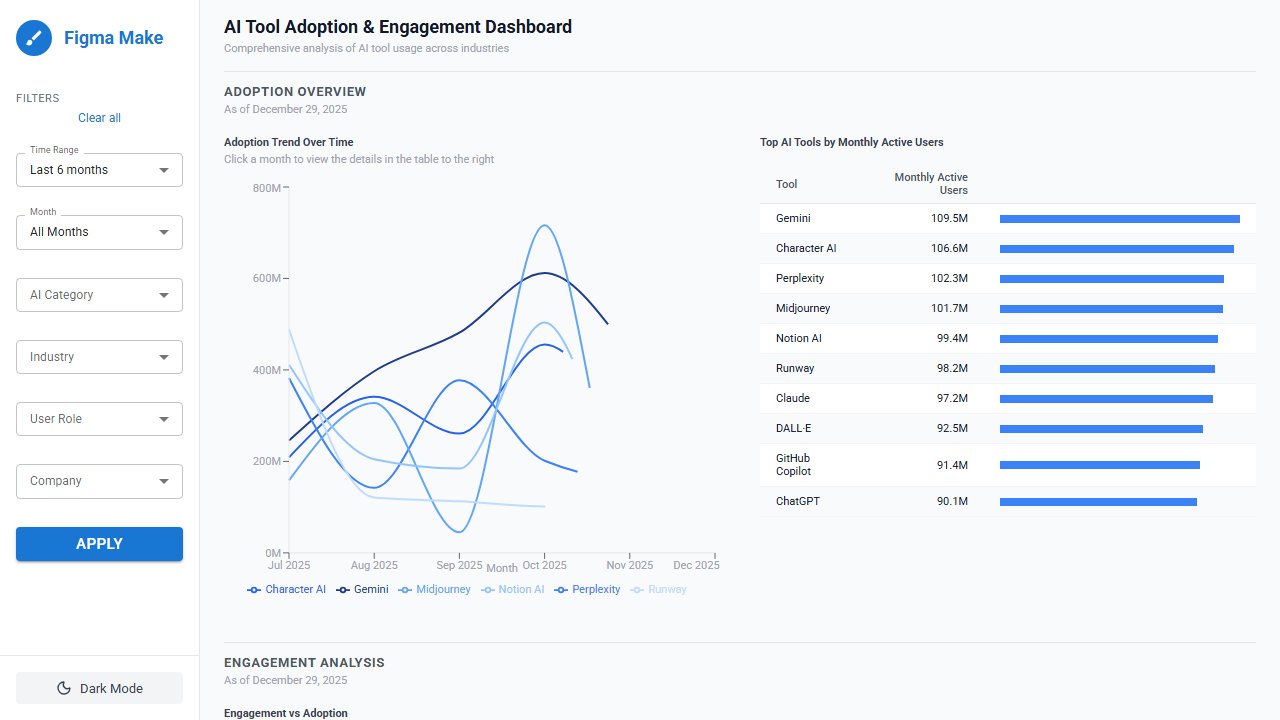Click the DALL-E row name
Screen dimensions: 1280x720
(794, 429)
